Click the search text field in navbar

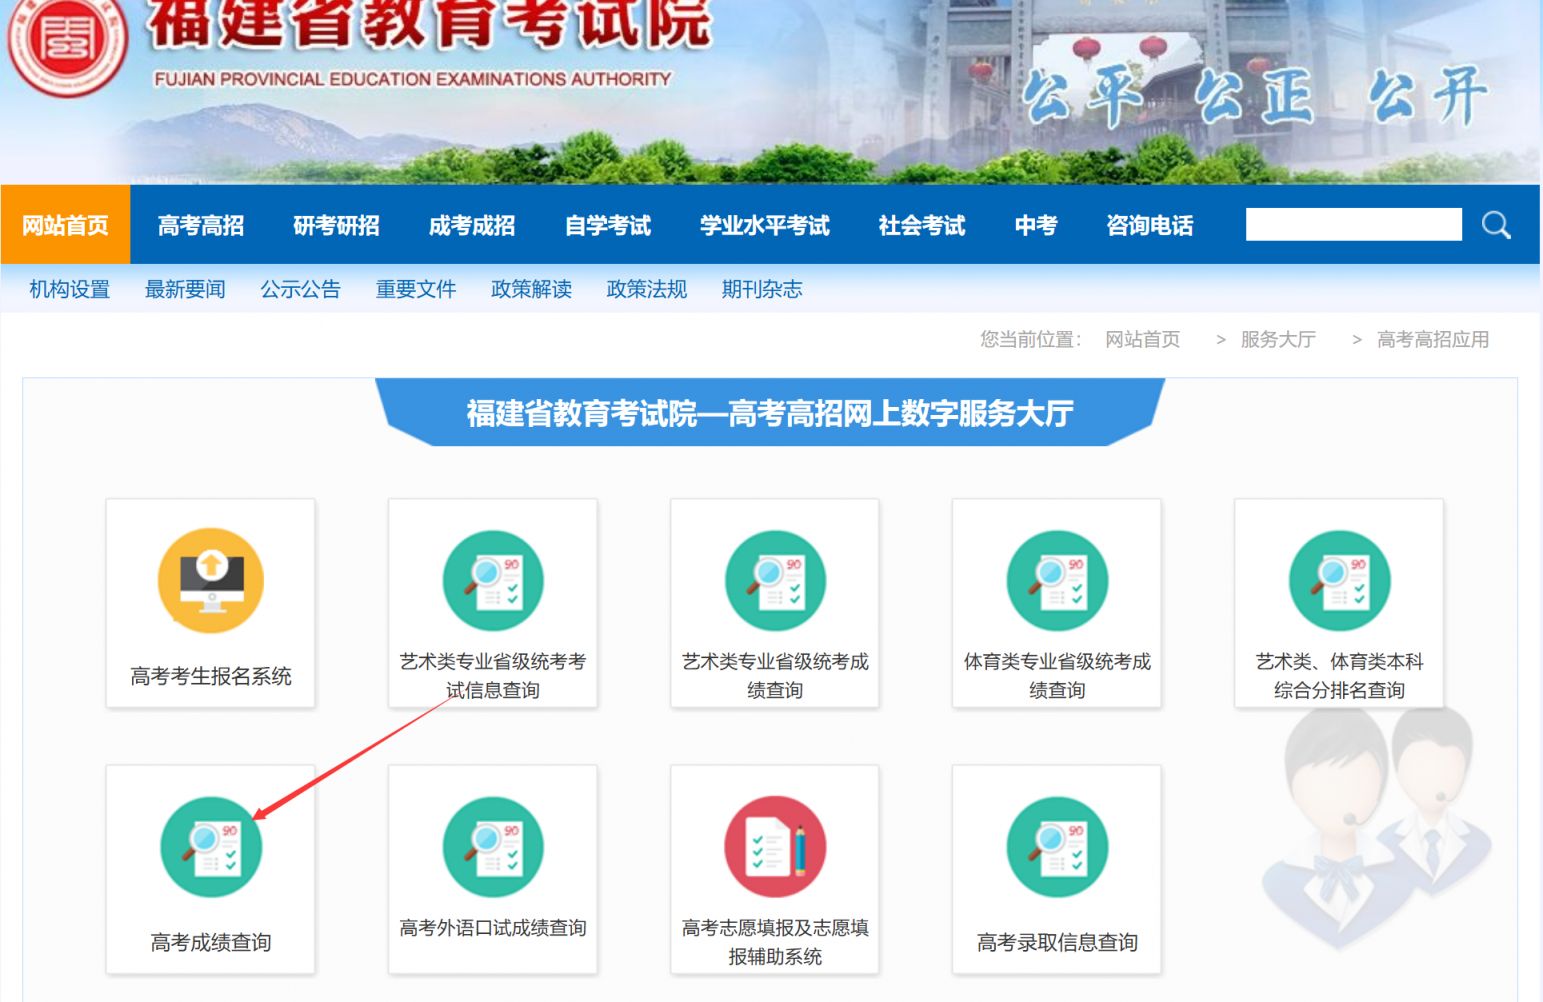[x=1353, y=225]
